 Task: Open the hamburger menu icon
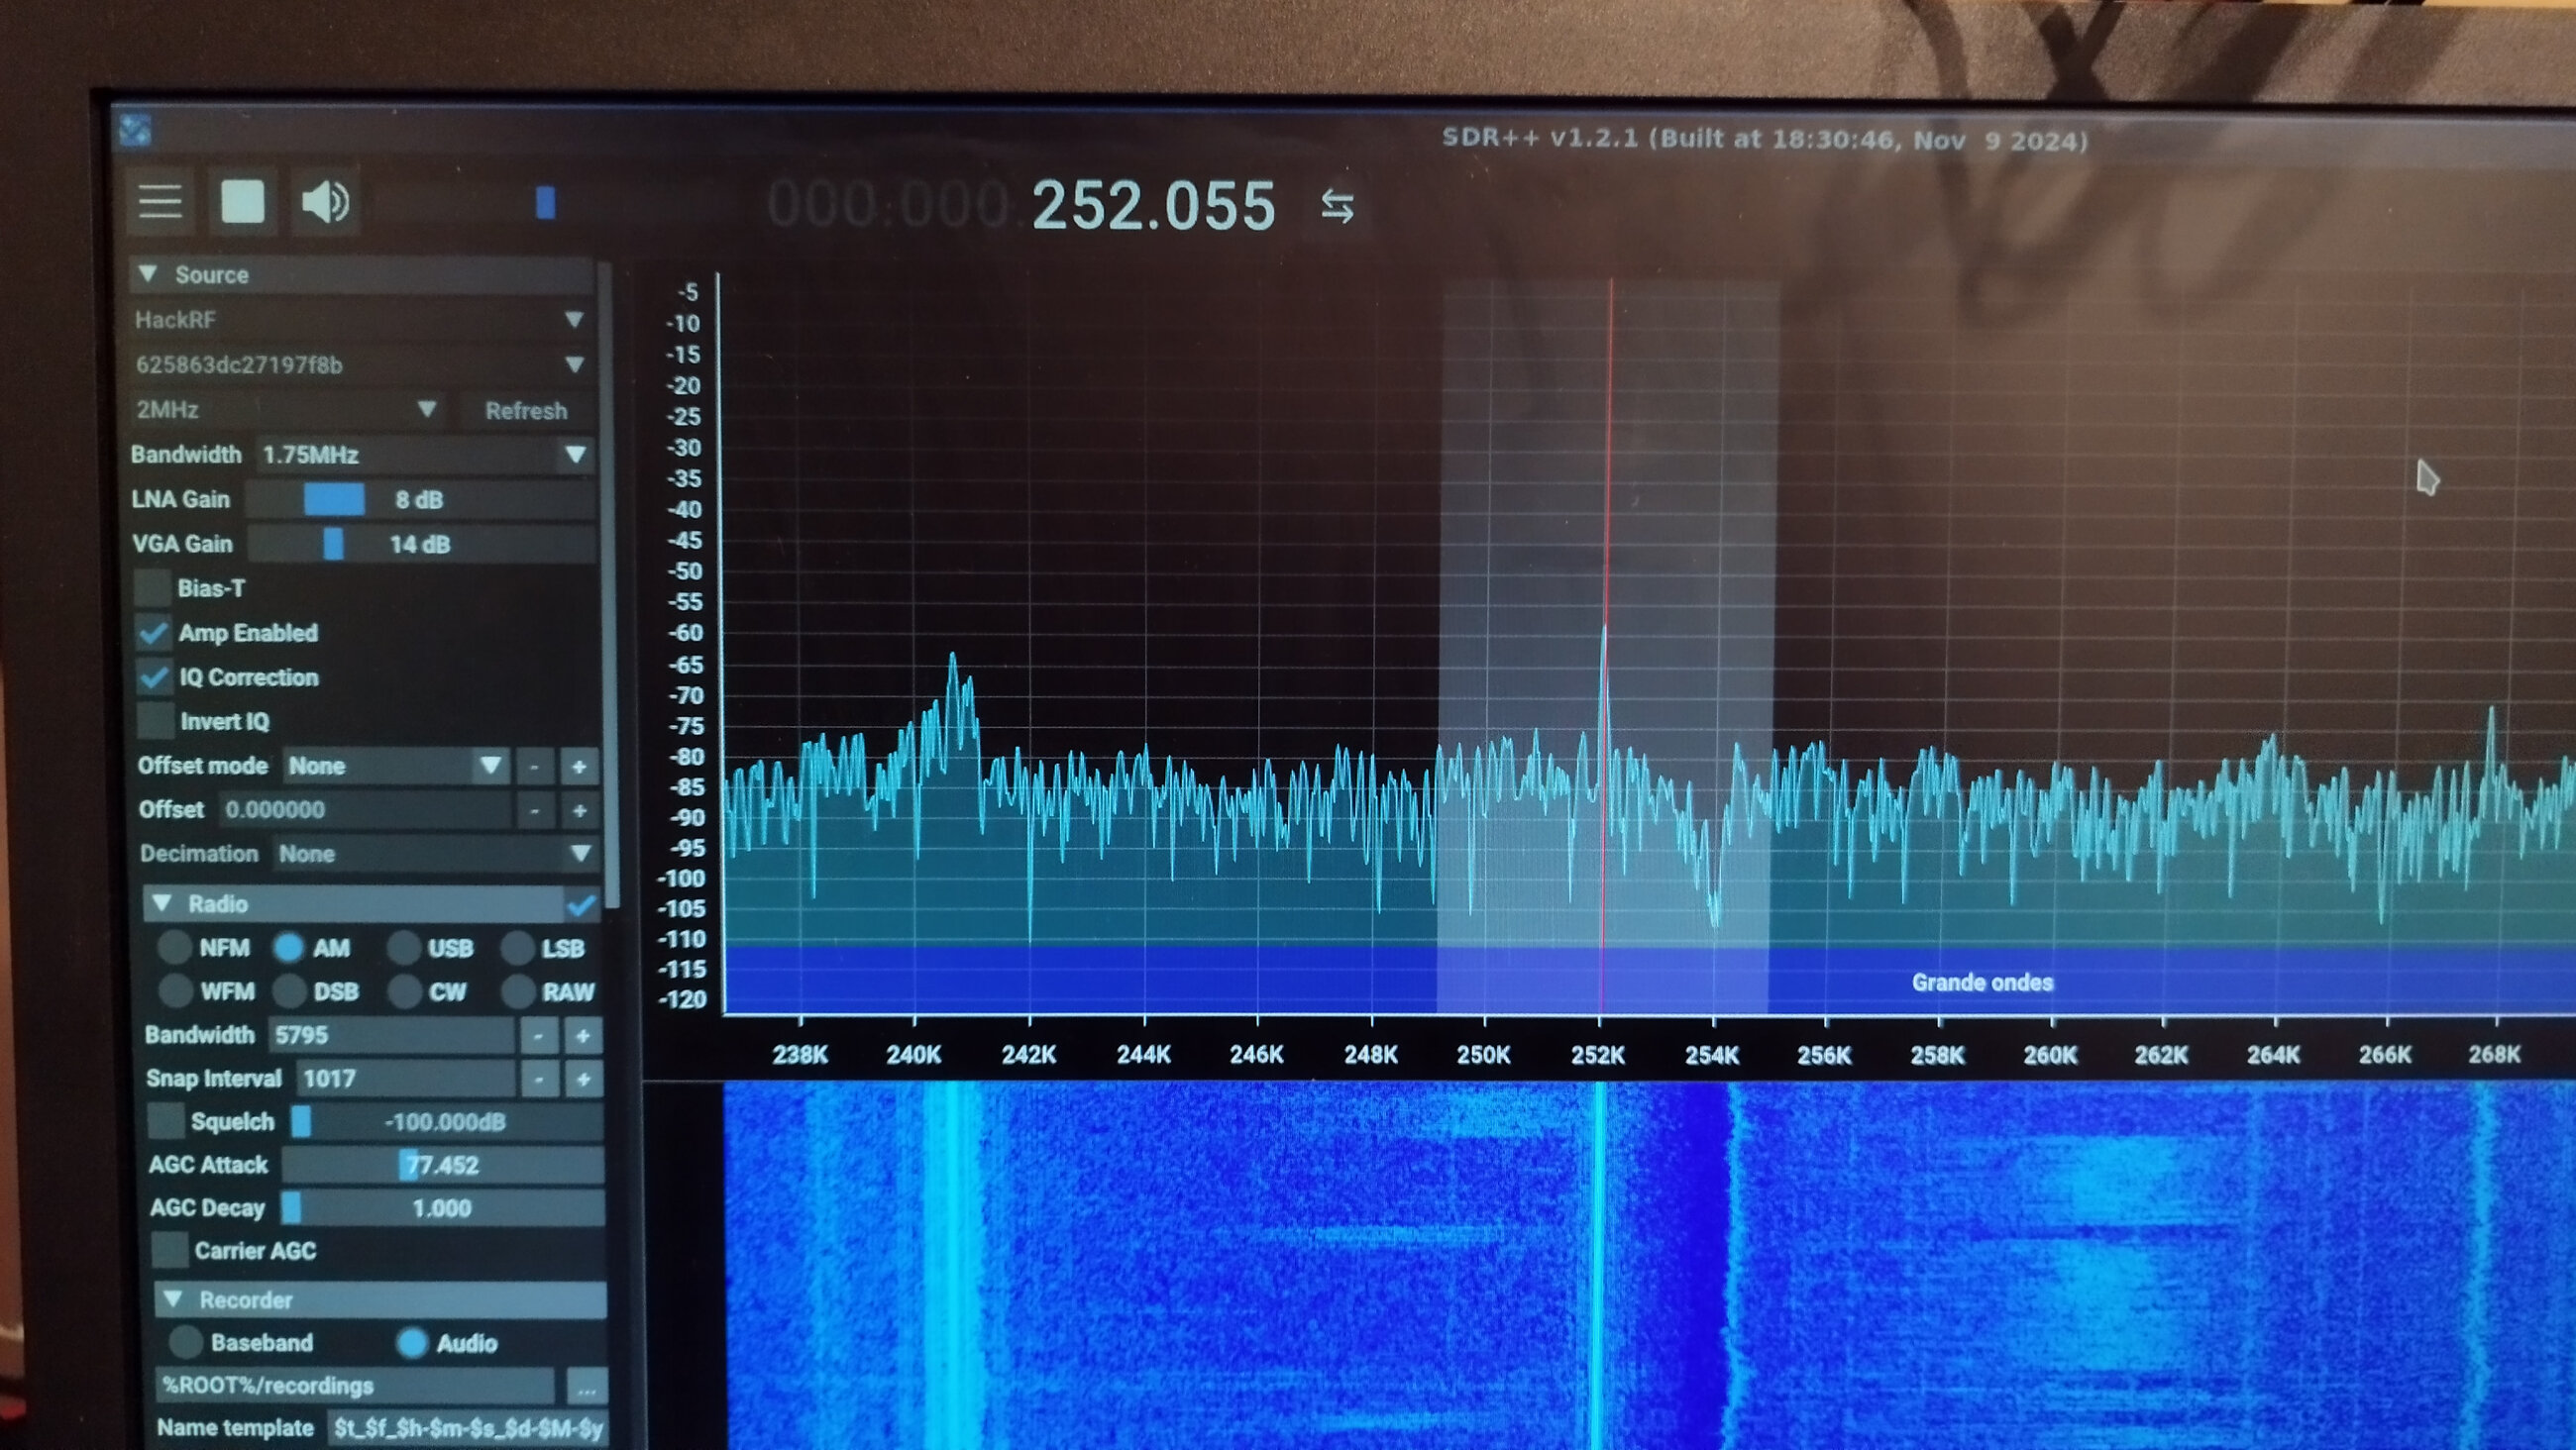[x=160, y=202]
